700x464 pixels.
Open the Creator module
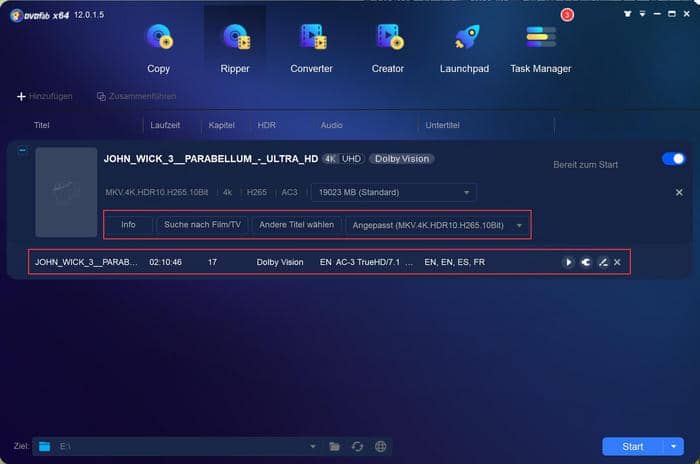tap(388, 49)
